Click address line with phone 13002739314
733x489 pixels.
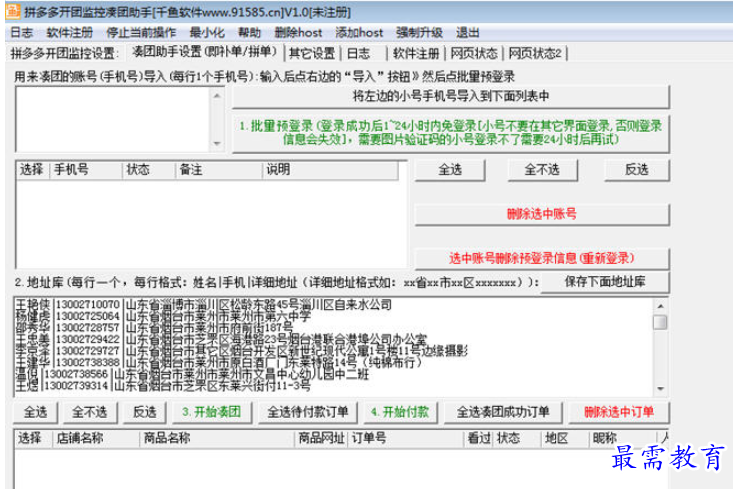163,386
